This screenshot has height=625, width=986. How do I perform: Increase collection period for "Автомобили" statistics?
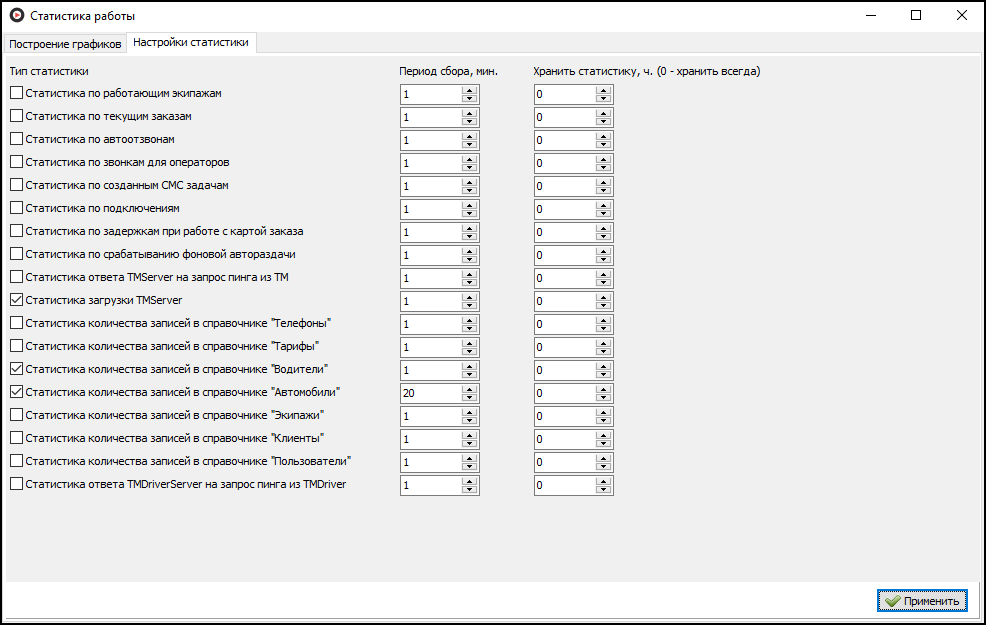[x=470, y=389]
